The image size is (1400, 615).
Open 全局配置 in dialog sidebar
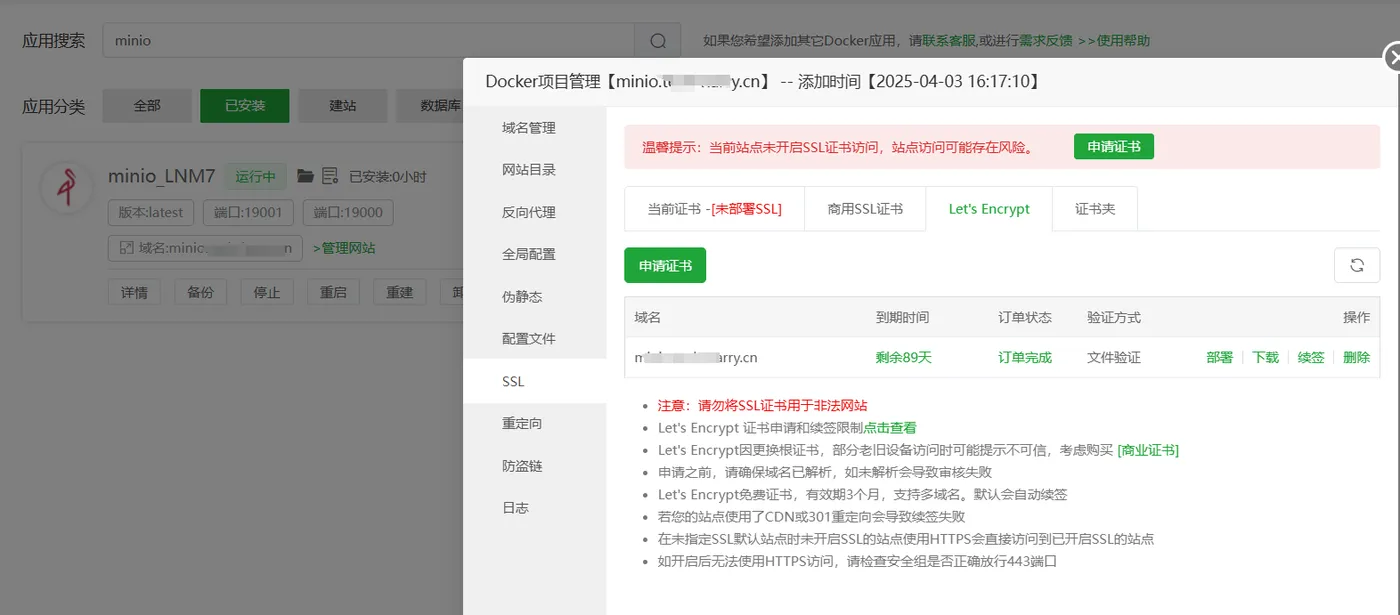click(535, 254)
